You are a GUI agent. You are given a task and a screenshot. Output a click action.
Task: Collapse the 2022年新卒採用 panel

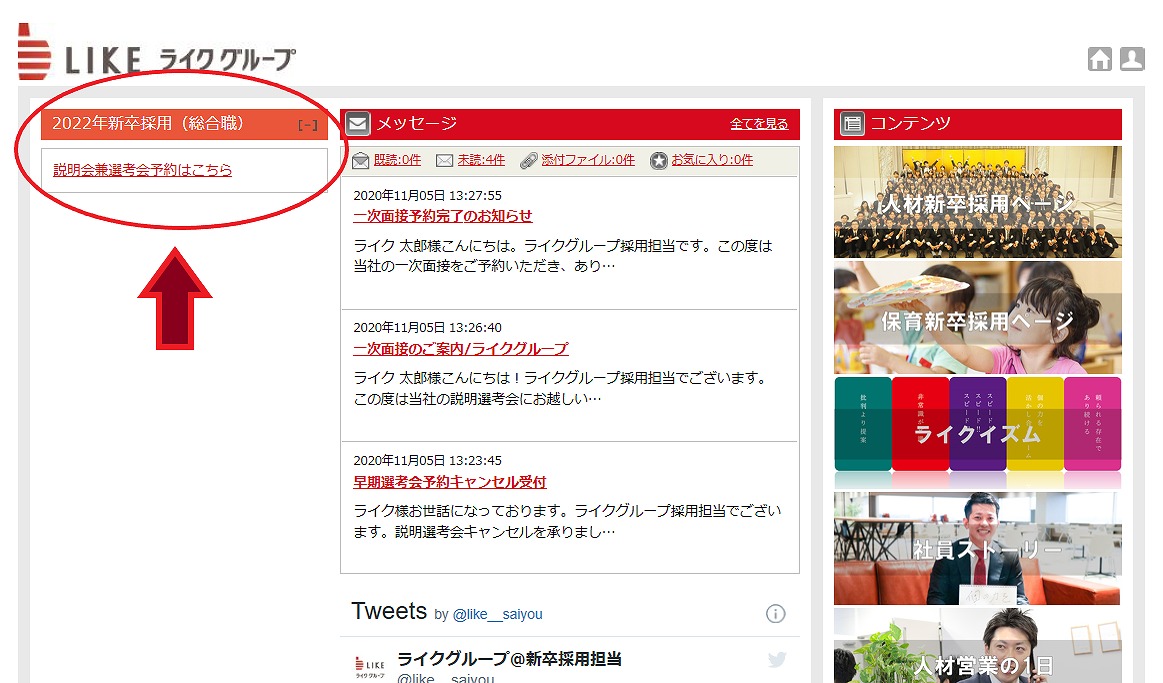(308, 125)
